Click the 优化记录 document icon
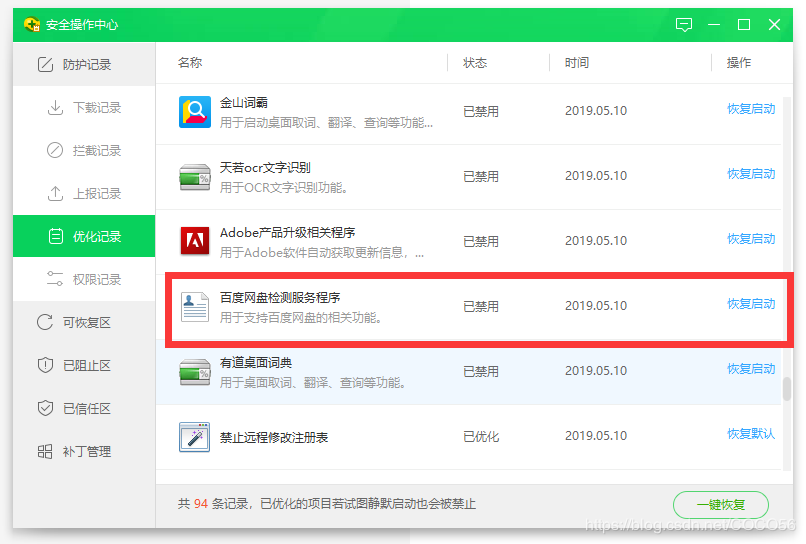Image resolution: width=806 pixels, height=544 pixels. (56, 237)
